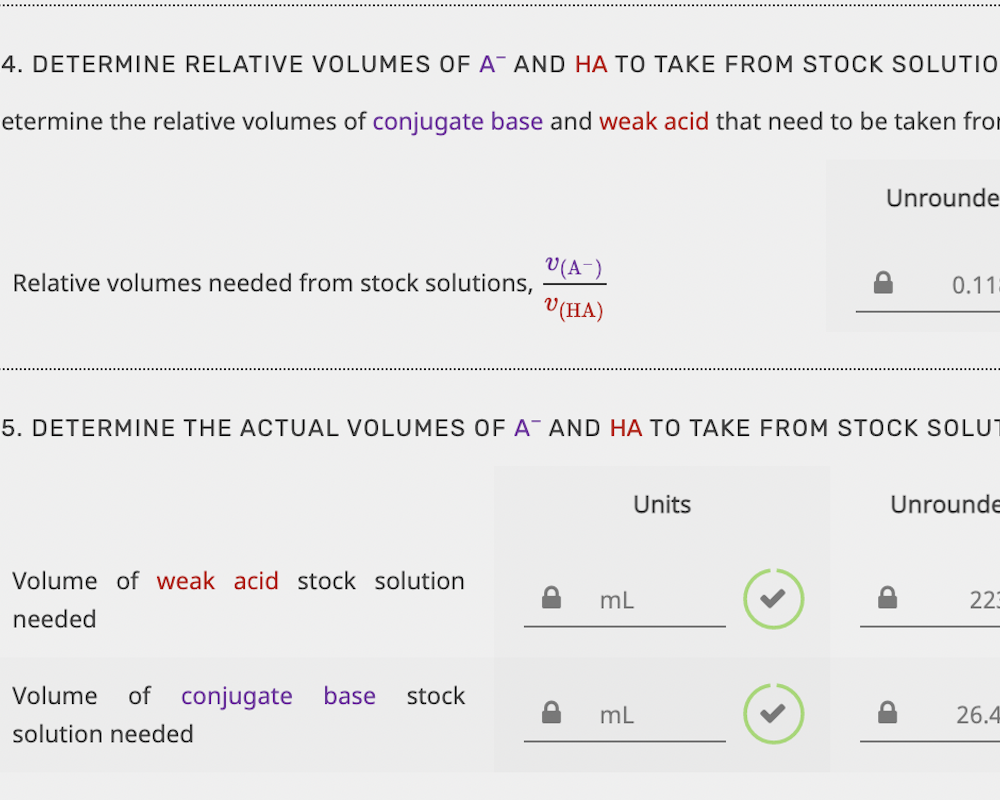The width and height of the screenshot is (1000, 800).
Task: Select the purple conjugate base text in step 4
Action: [x=457, y=121]
